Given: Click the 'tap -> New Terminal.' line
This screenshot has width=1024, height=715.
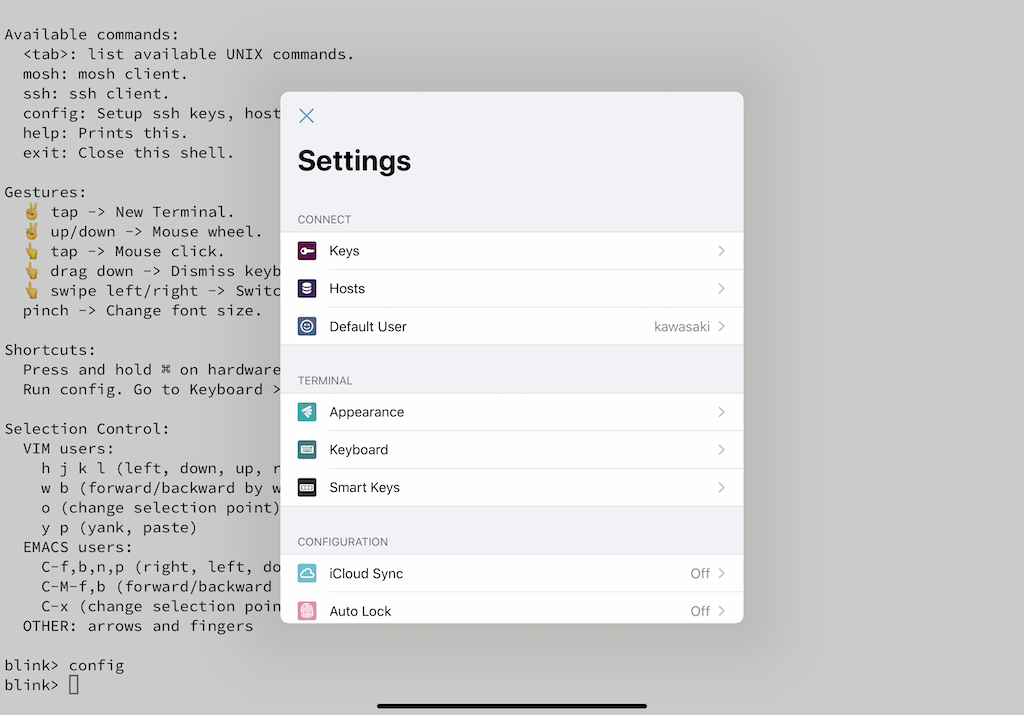Looking at the screenshot, I should click(x=129, y=212).
